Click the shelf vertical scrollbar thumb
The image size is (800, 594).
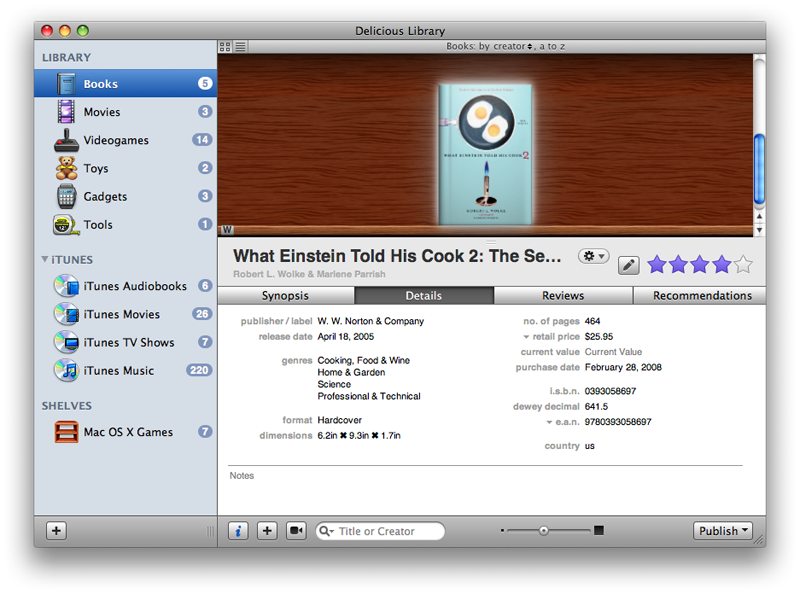pos(759,168)
